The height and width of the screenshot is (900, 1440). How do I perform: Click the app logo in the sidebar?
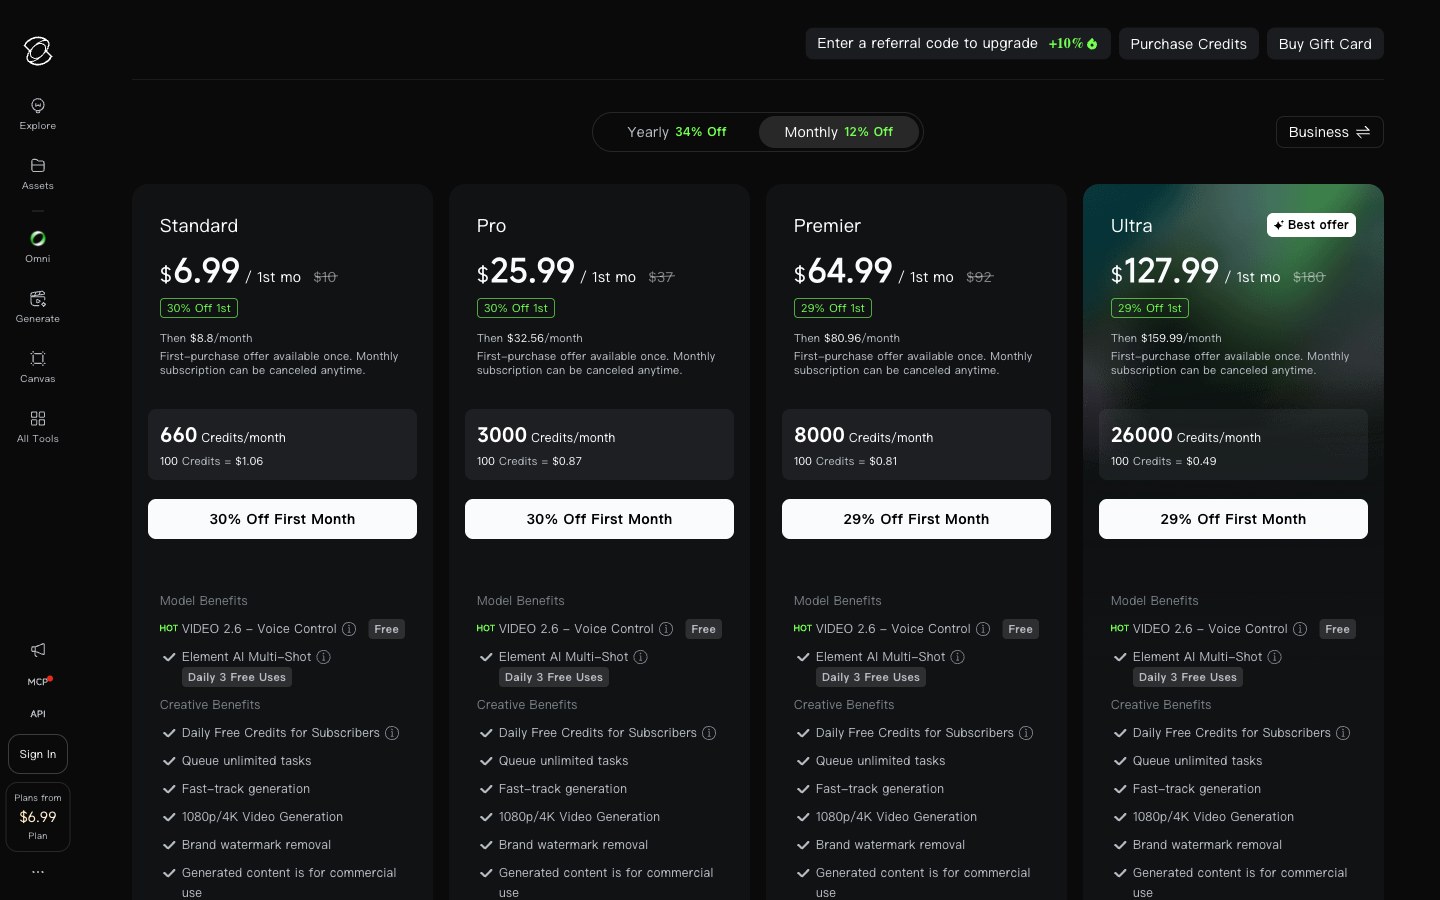tap(38, 51)
